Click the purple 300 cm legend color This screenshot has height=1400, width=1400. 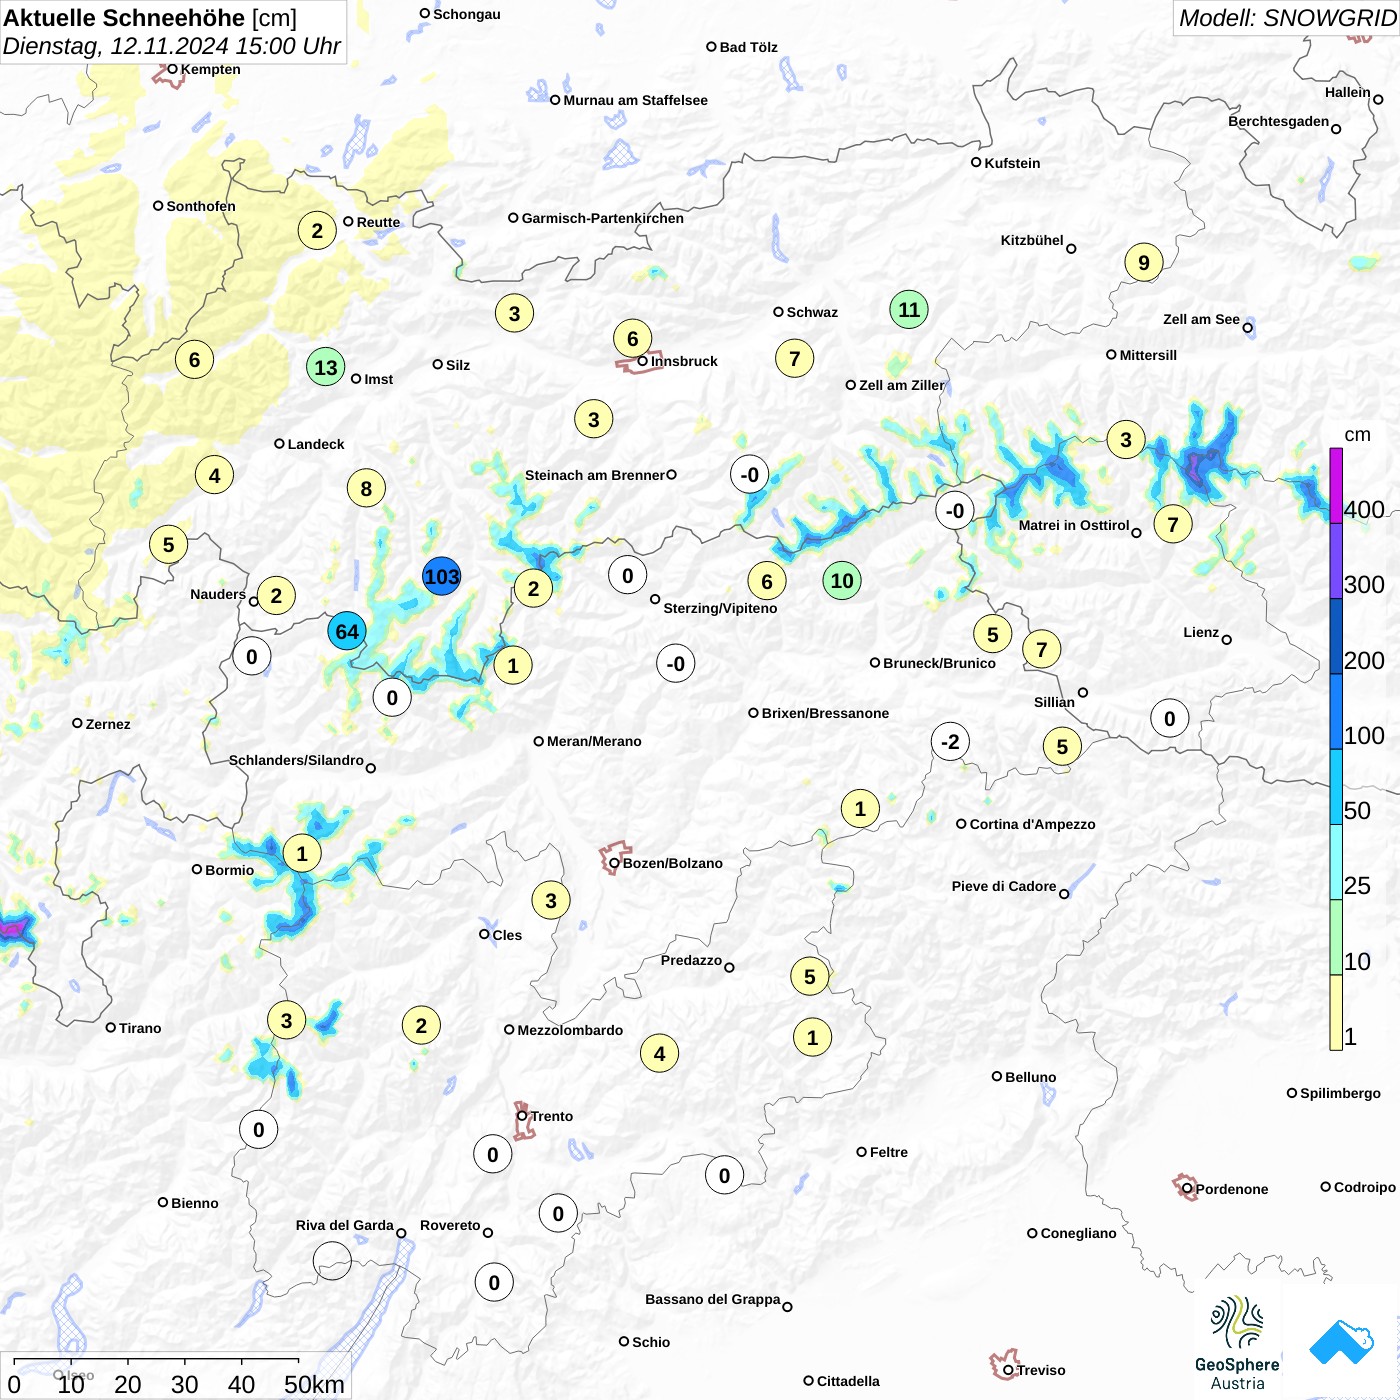pos(1336,561)
